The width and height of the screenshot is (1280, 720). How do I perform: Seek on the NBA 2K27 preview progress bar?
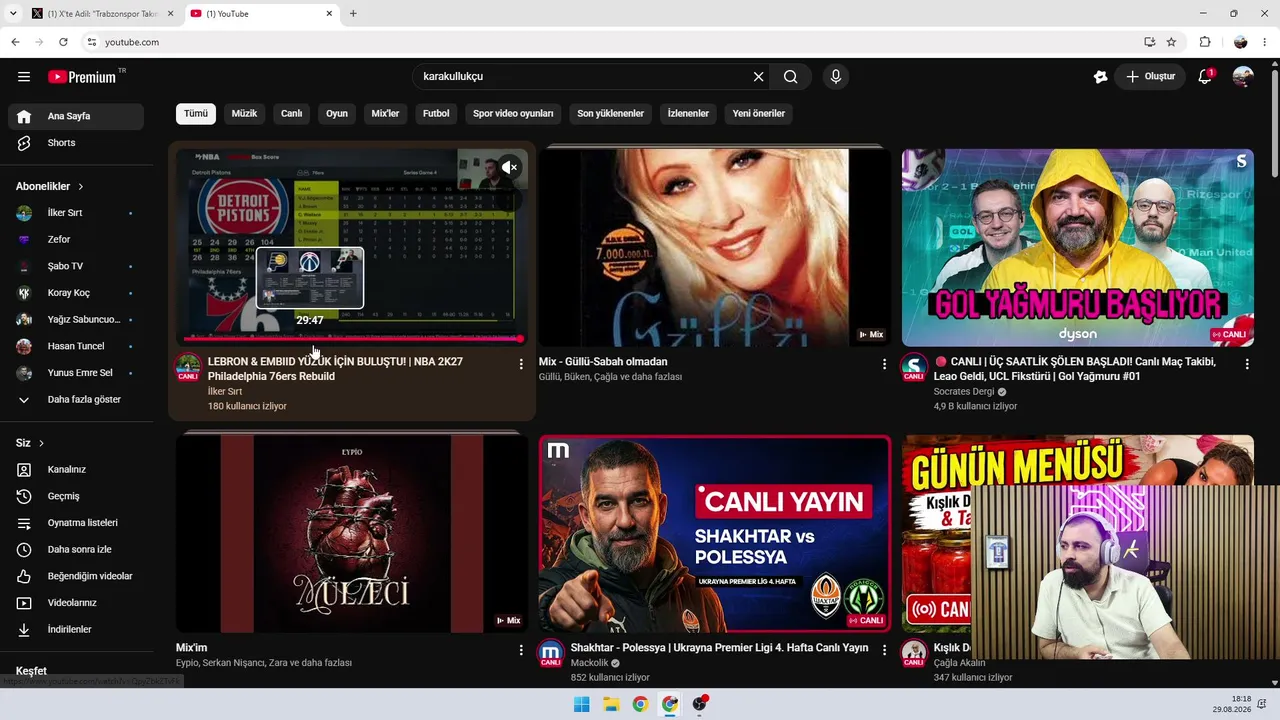(x=352, y=339)
